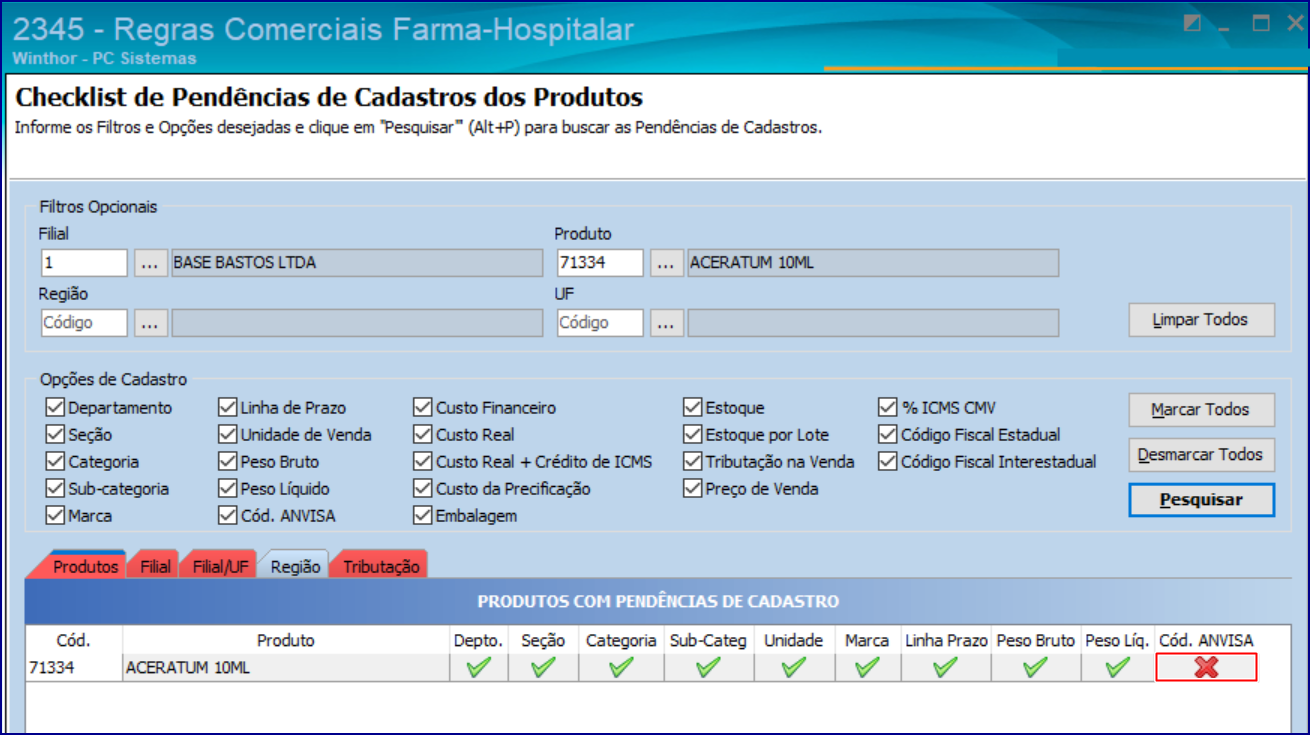Open Produto lookup with ellipsis button
Viewport: 1310px width, 735px height.
(x=666, y=263)
